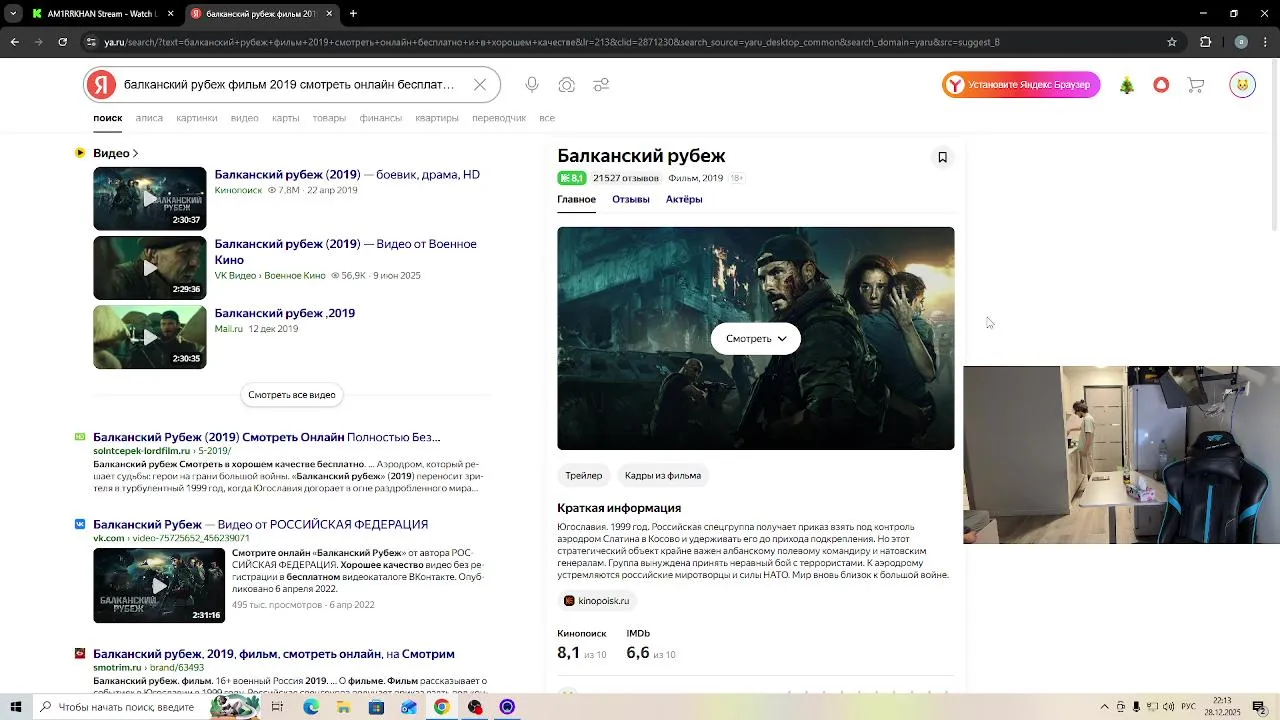Image resolution: width=1280 pixels, height=720 pixels.
Task: Open Актёры tab in film card
Action: coord(684,199)
